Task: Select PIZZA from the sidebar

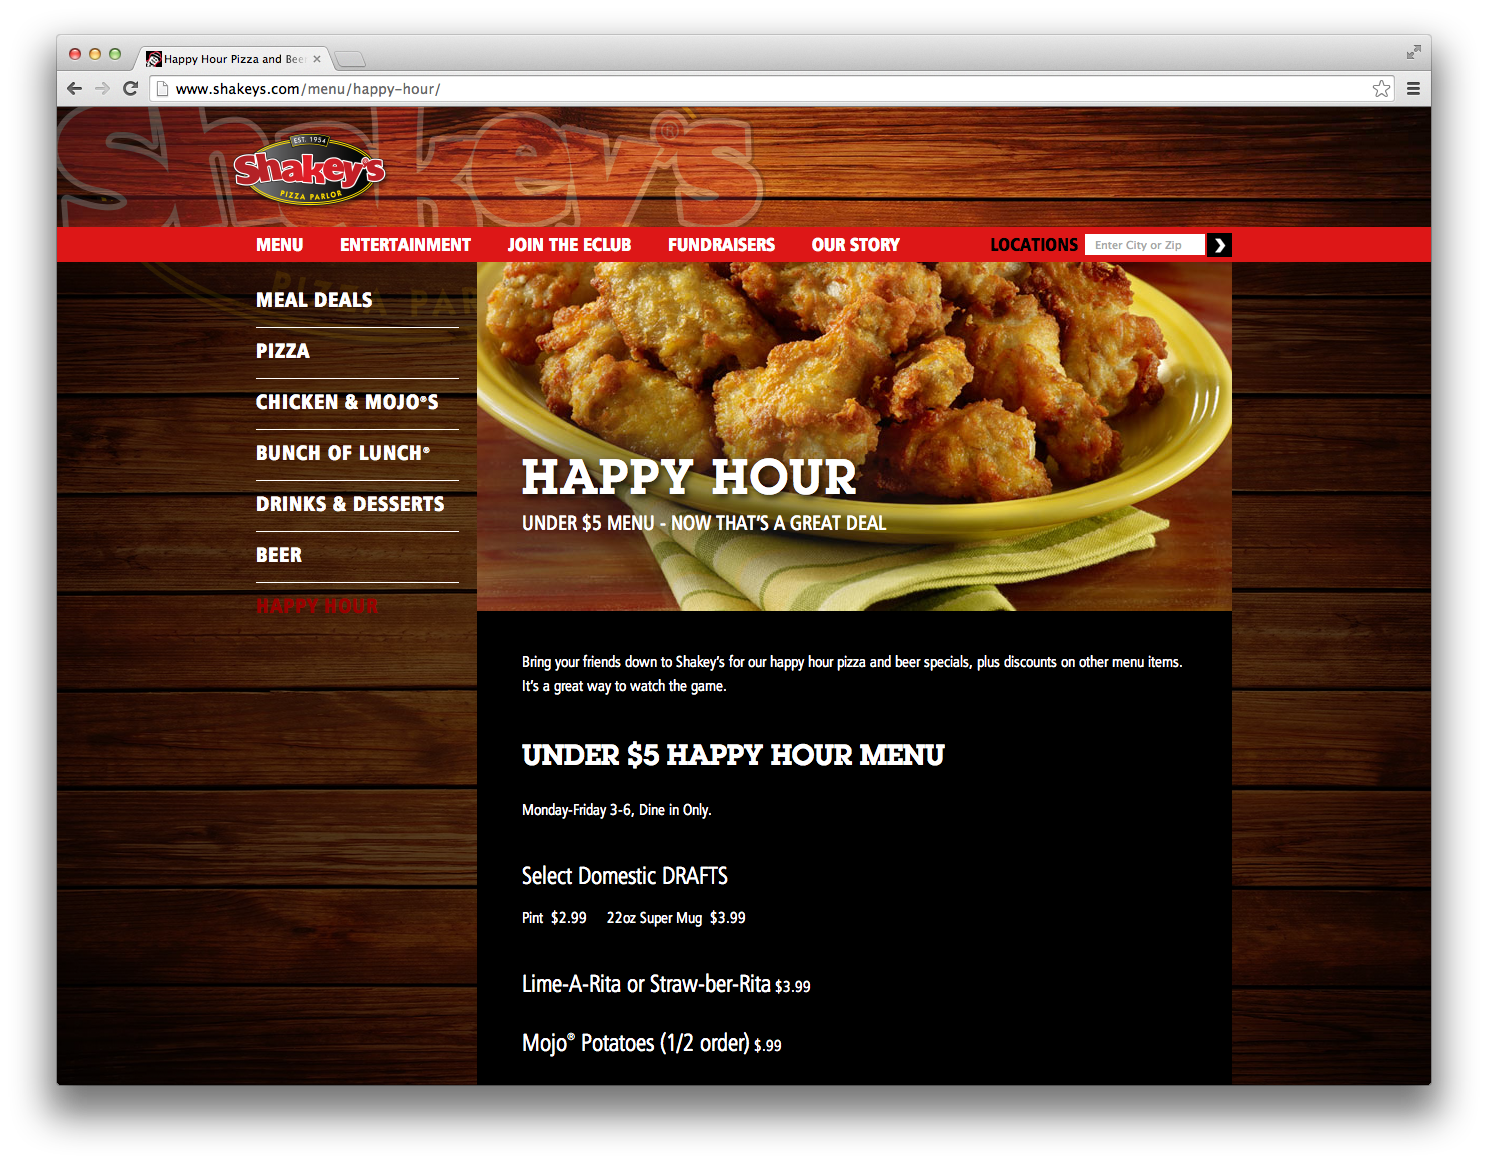Action: click(x=283, y=351)
